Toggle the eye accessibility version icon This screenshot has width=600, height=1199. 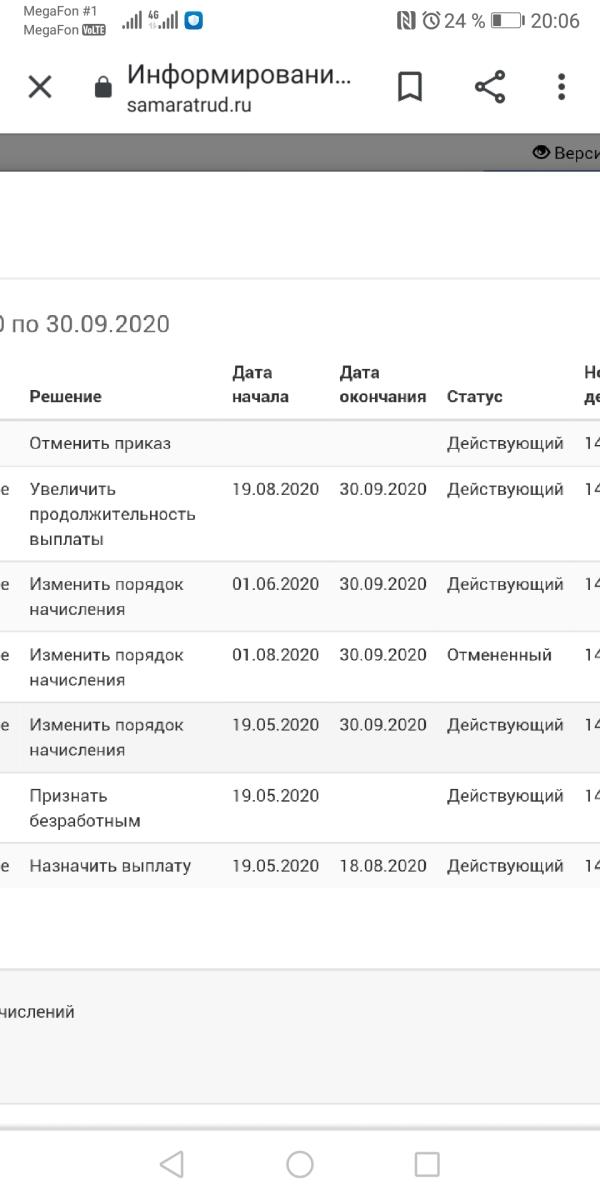coord(542,152)
